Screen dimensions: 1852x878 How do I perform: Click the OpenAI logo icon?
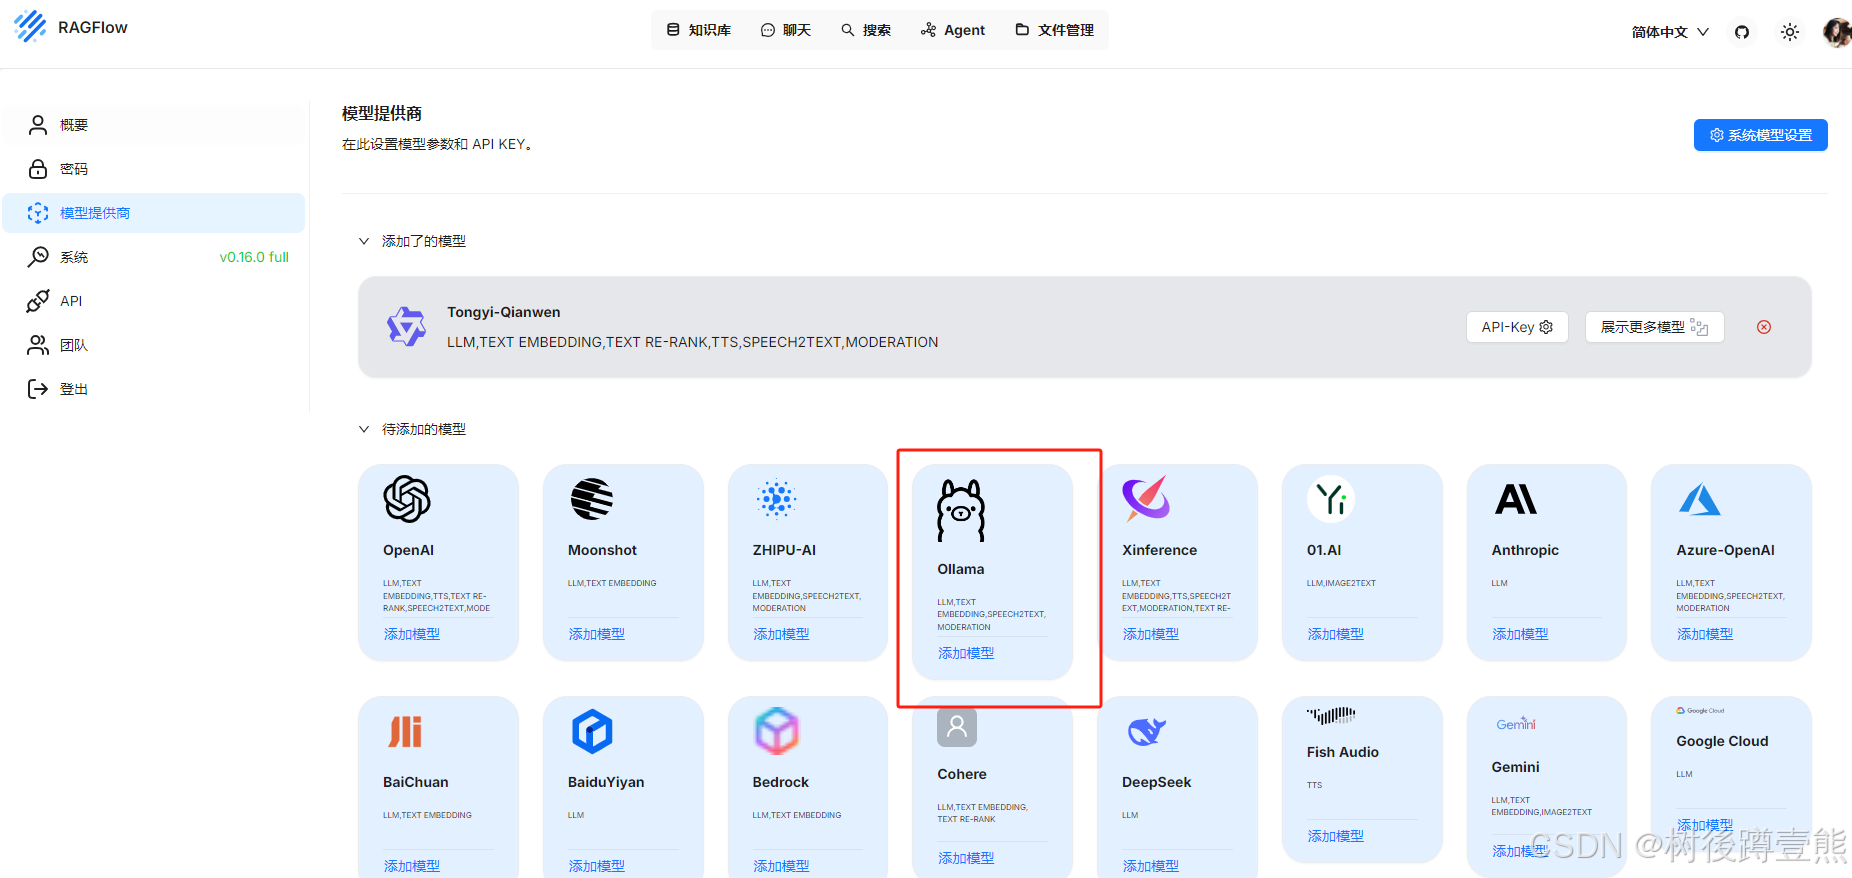(x=407, y=499)
